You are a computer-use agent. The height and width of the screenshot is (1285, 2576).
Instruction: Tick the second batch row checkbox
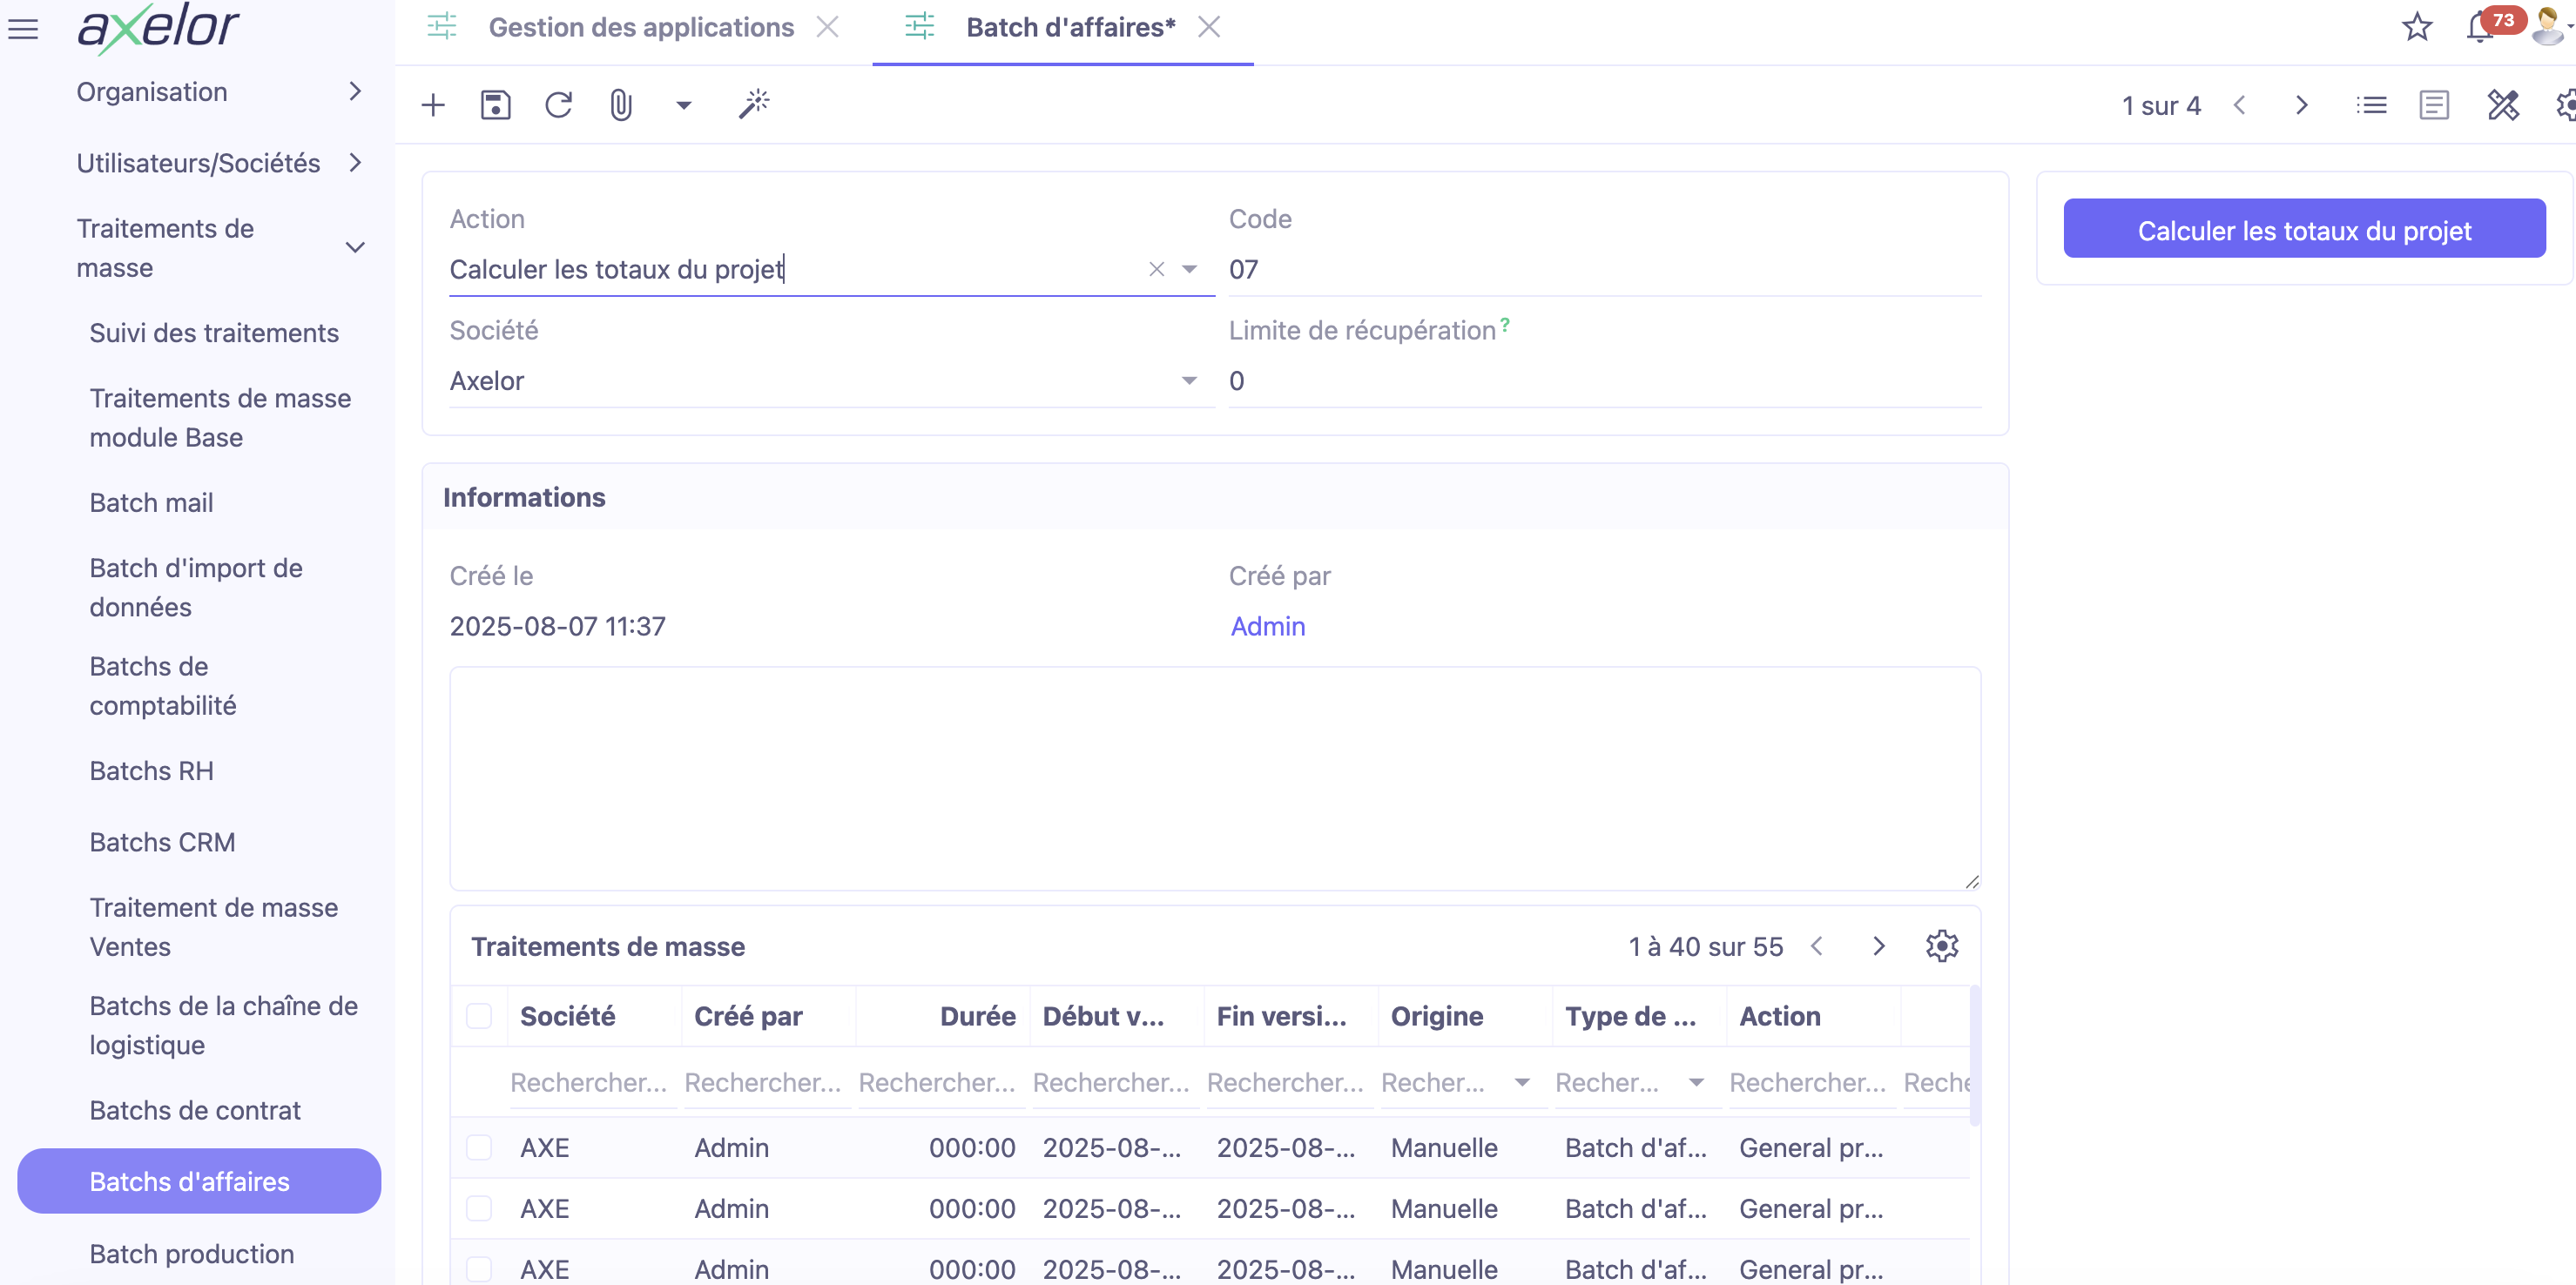(480, 1208)
